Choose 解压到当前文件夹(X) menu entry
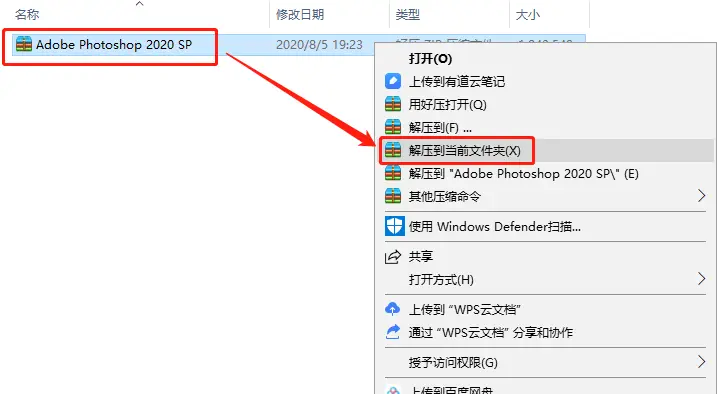This screenshot has height=394, width=717. tap(465, 150)
